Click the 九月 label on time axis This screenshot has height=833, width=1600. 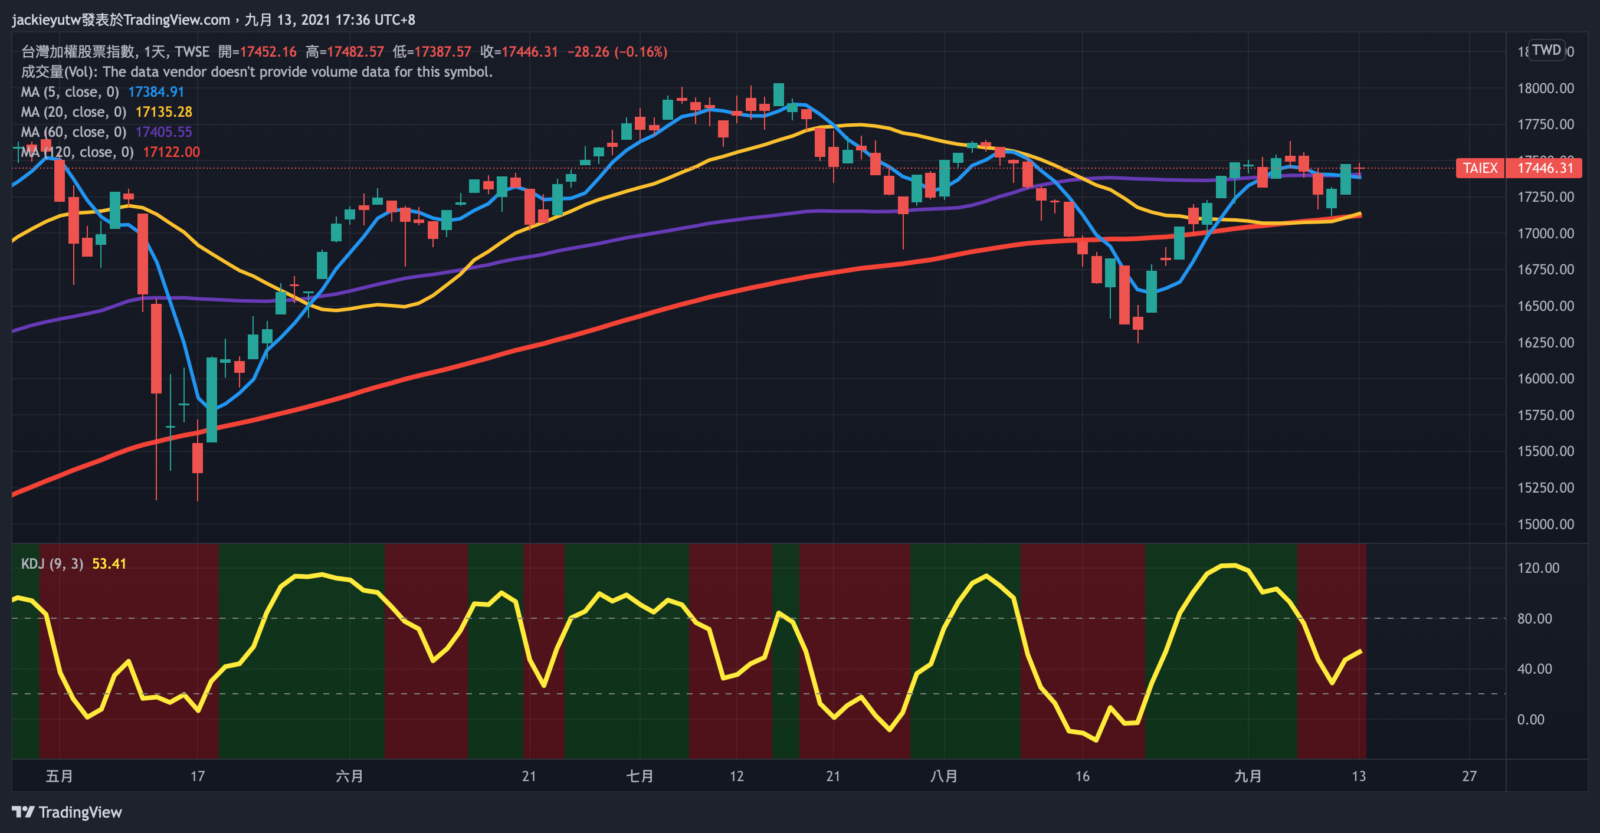tap(1247, 776)
